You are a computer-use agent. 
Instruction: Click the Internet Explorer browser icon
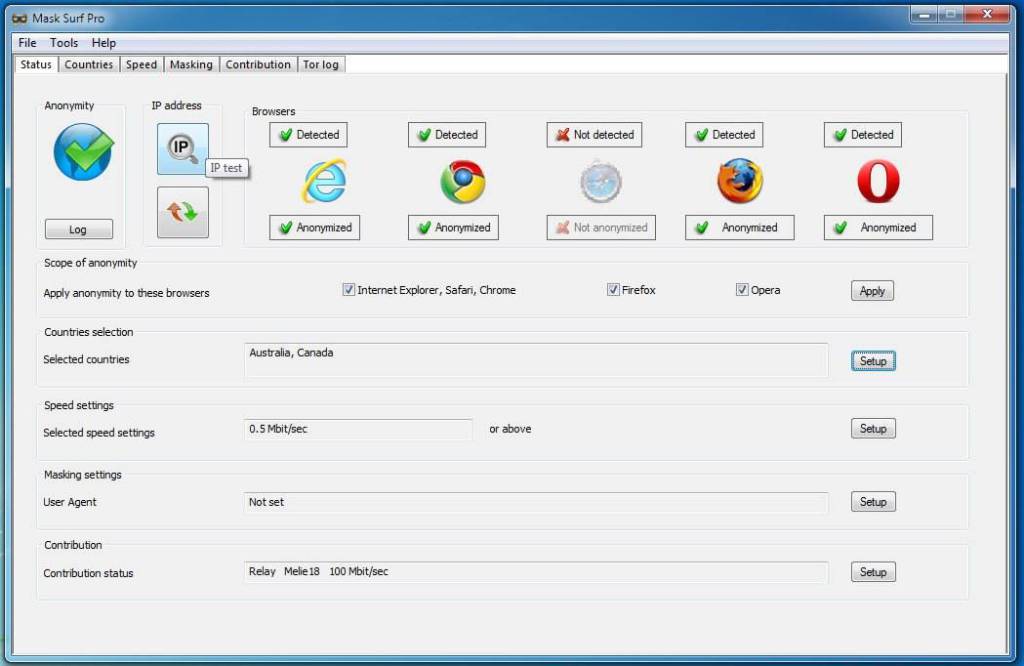point(324,181)
